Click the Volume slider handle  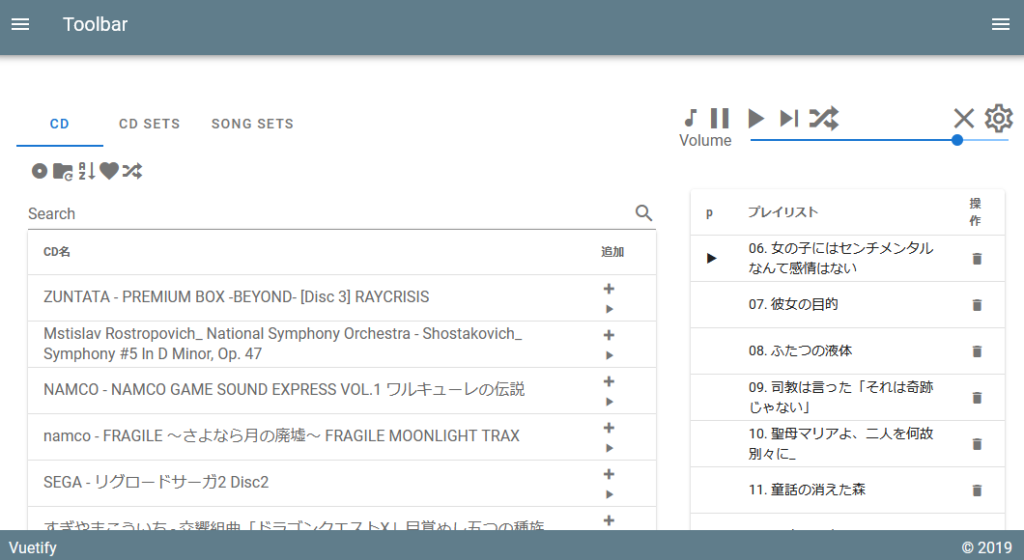click(x=957, y=140)
